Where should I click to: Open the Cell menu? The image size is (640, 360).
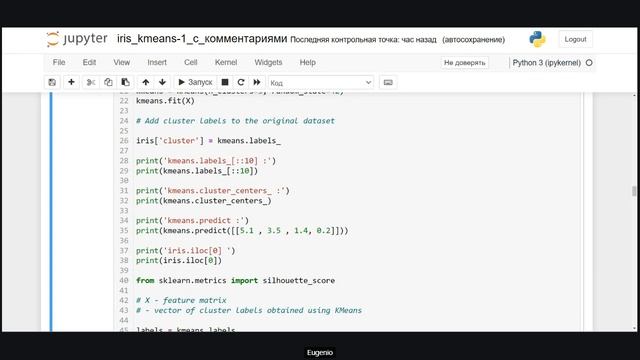[x=191, y=62]
